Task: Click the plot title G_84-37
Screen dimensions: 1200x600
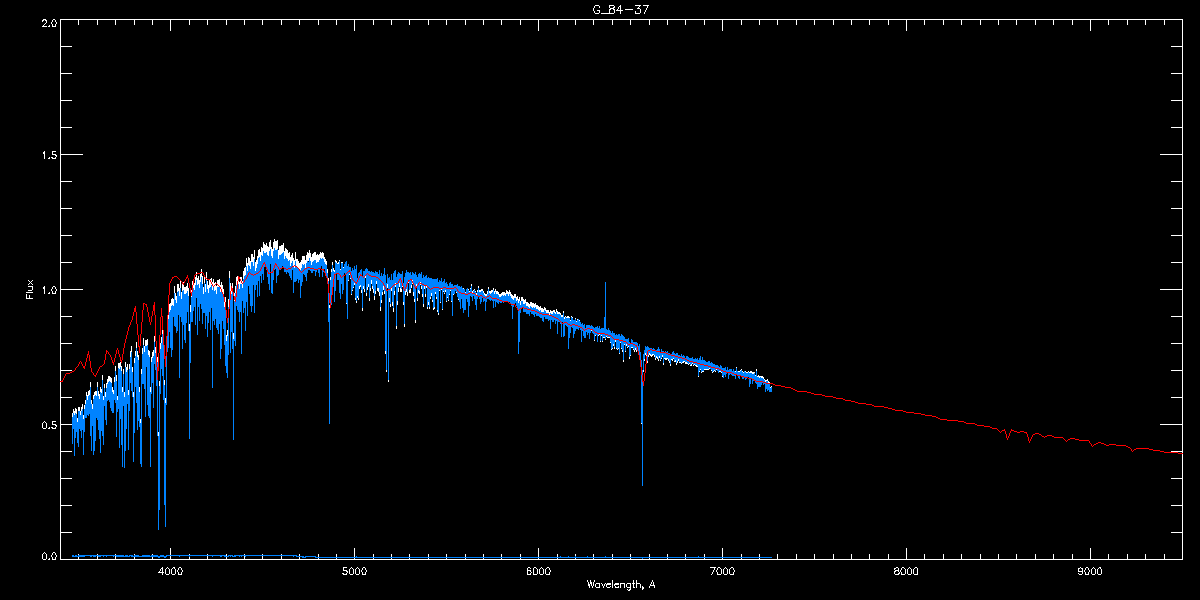Action: [621, 9]
